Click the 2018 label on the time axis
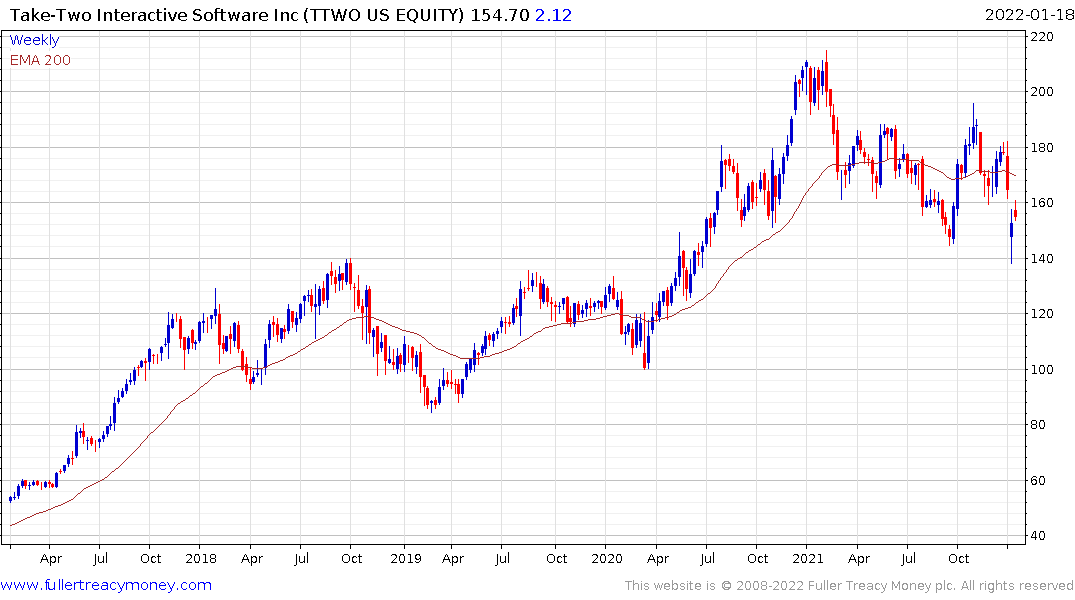The image size is (1075, 600). coord(201,558)
